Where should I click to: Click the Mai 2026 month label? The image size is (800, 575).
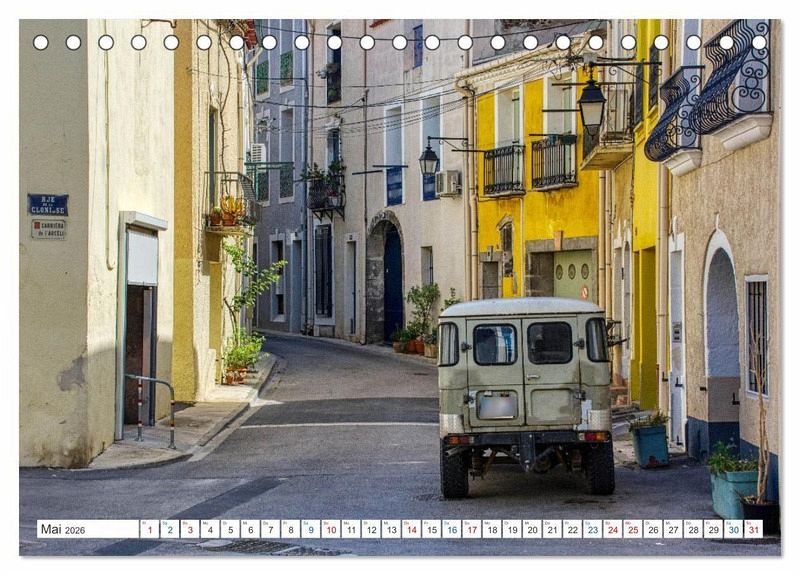(x=63, y=529)
